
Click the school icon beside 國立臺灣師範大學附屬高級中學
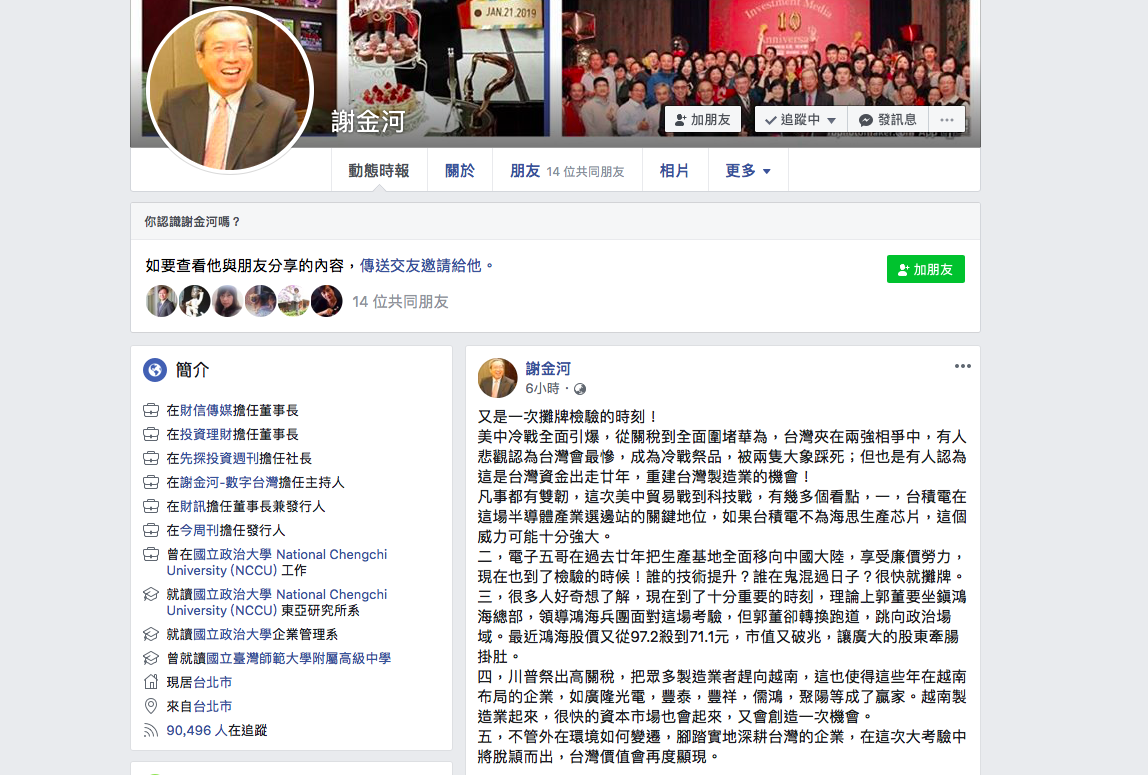(x=149, y=659)
